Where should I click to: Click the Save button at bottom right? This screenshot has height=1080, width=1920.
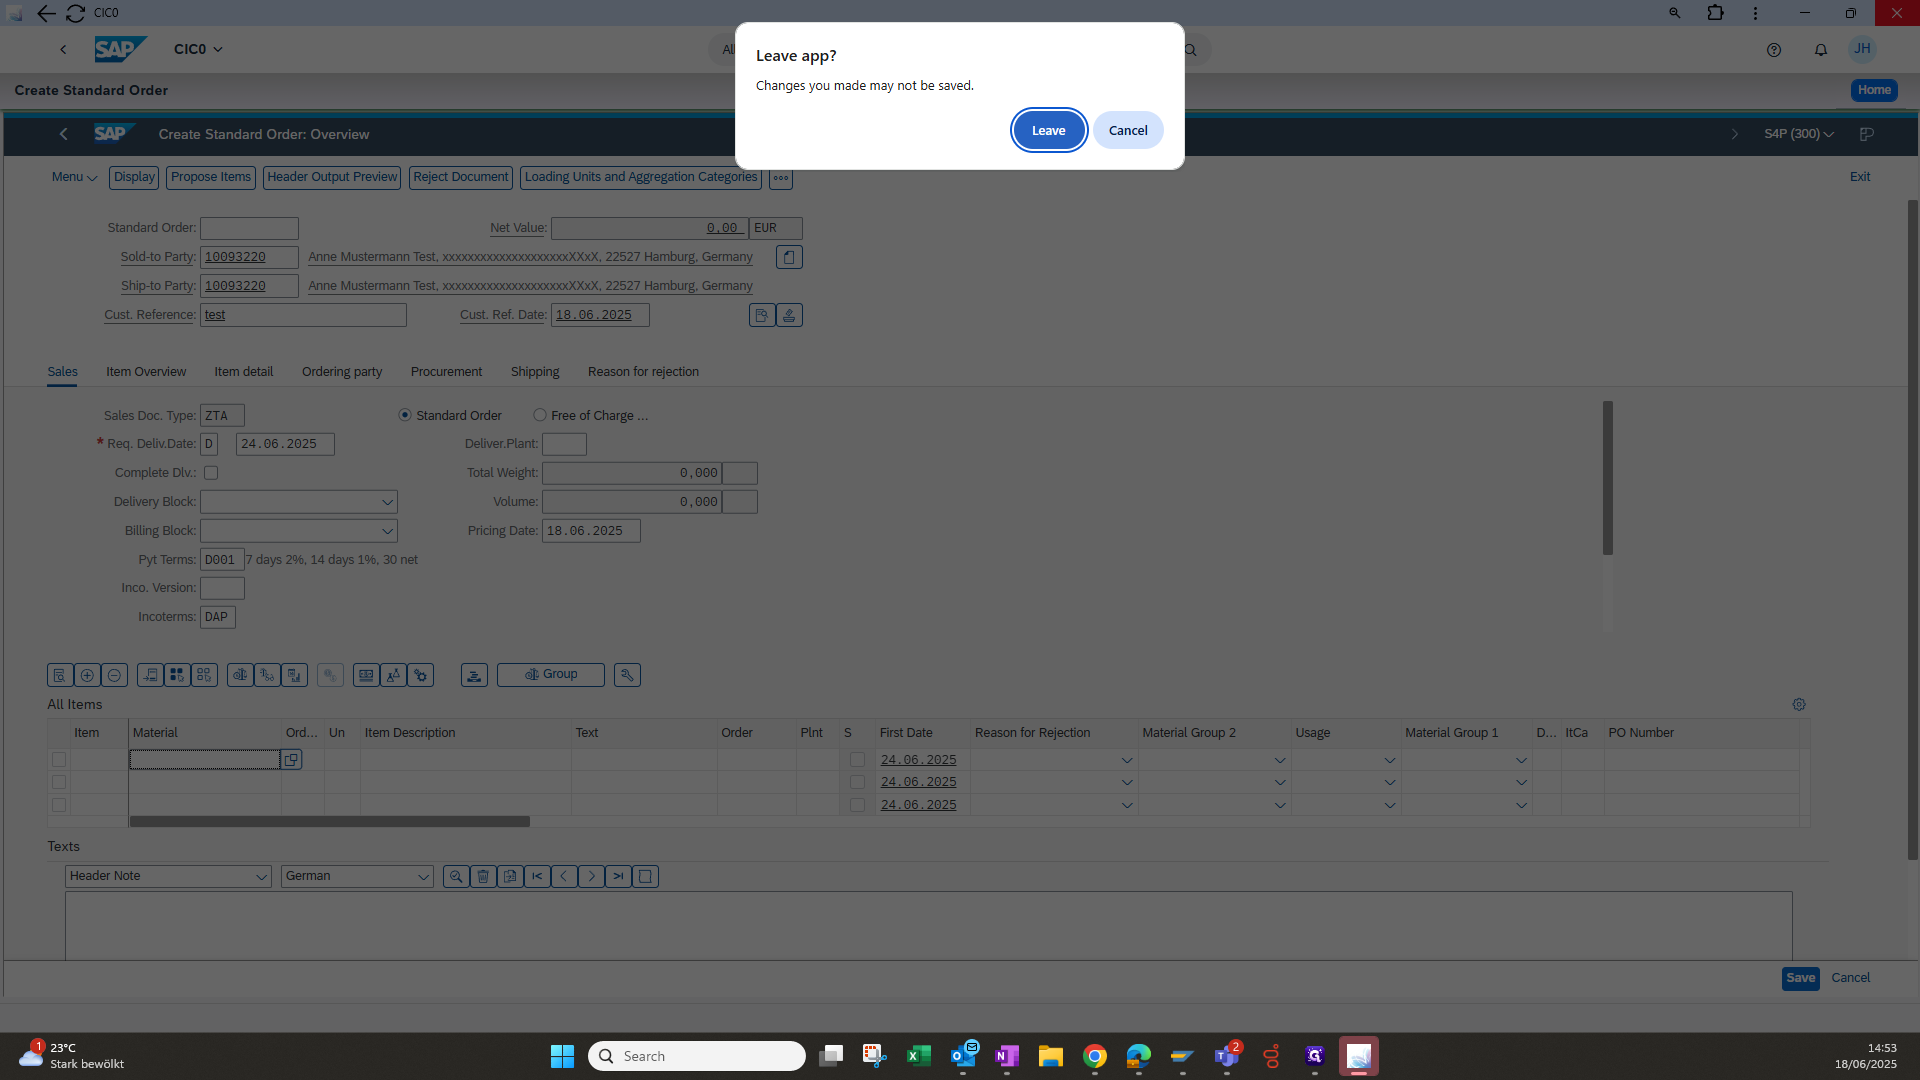click(x=1800, y=979)
